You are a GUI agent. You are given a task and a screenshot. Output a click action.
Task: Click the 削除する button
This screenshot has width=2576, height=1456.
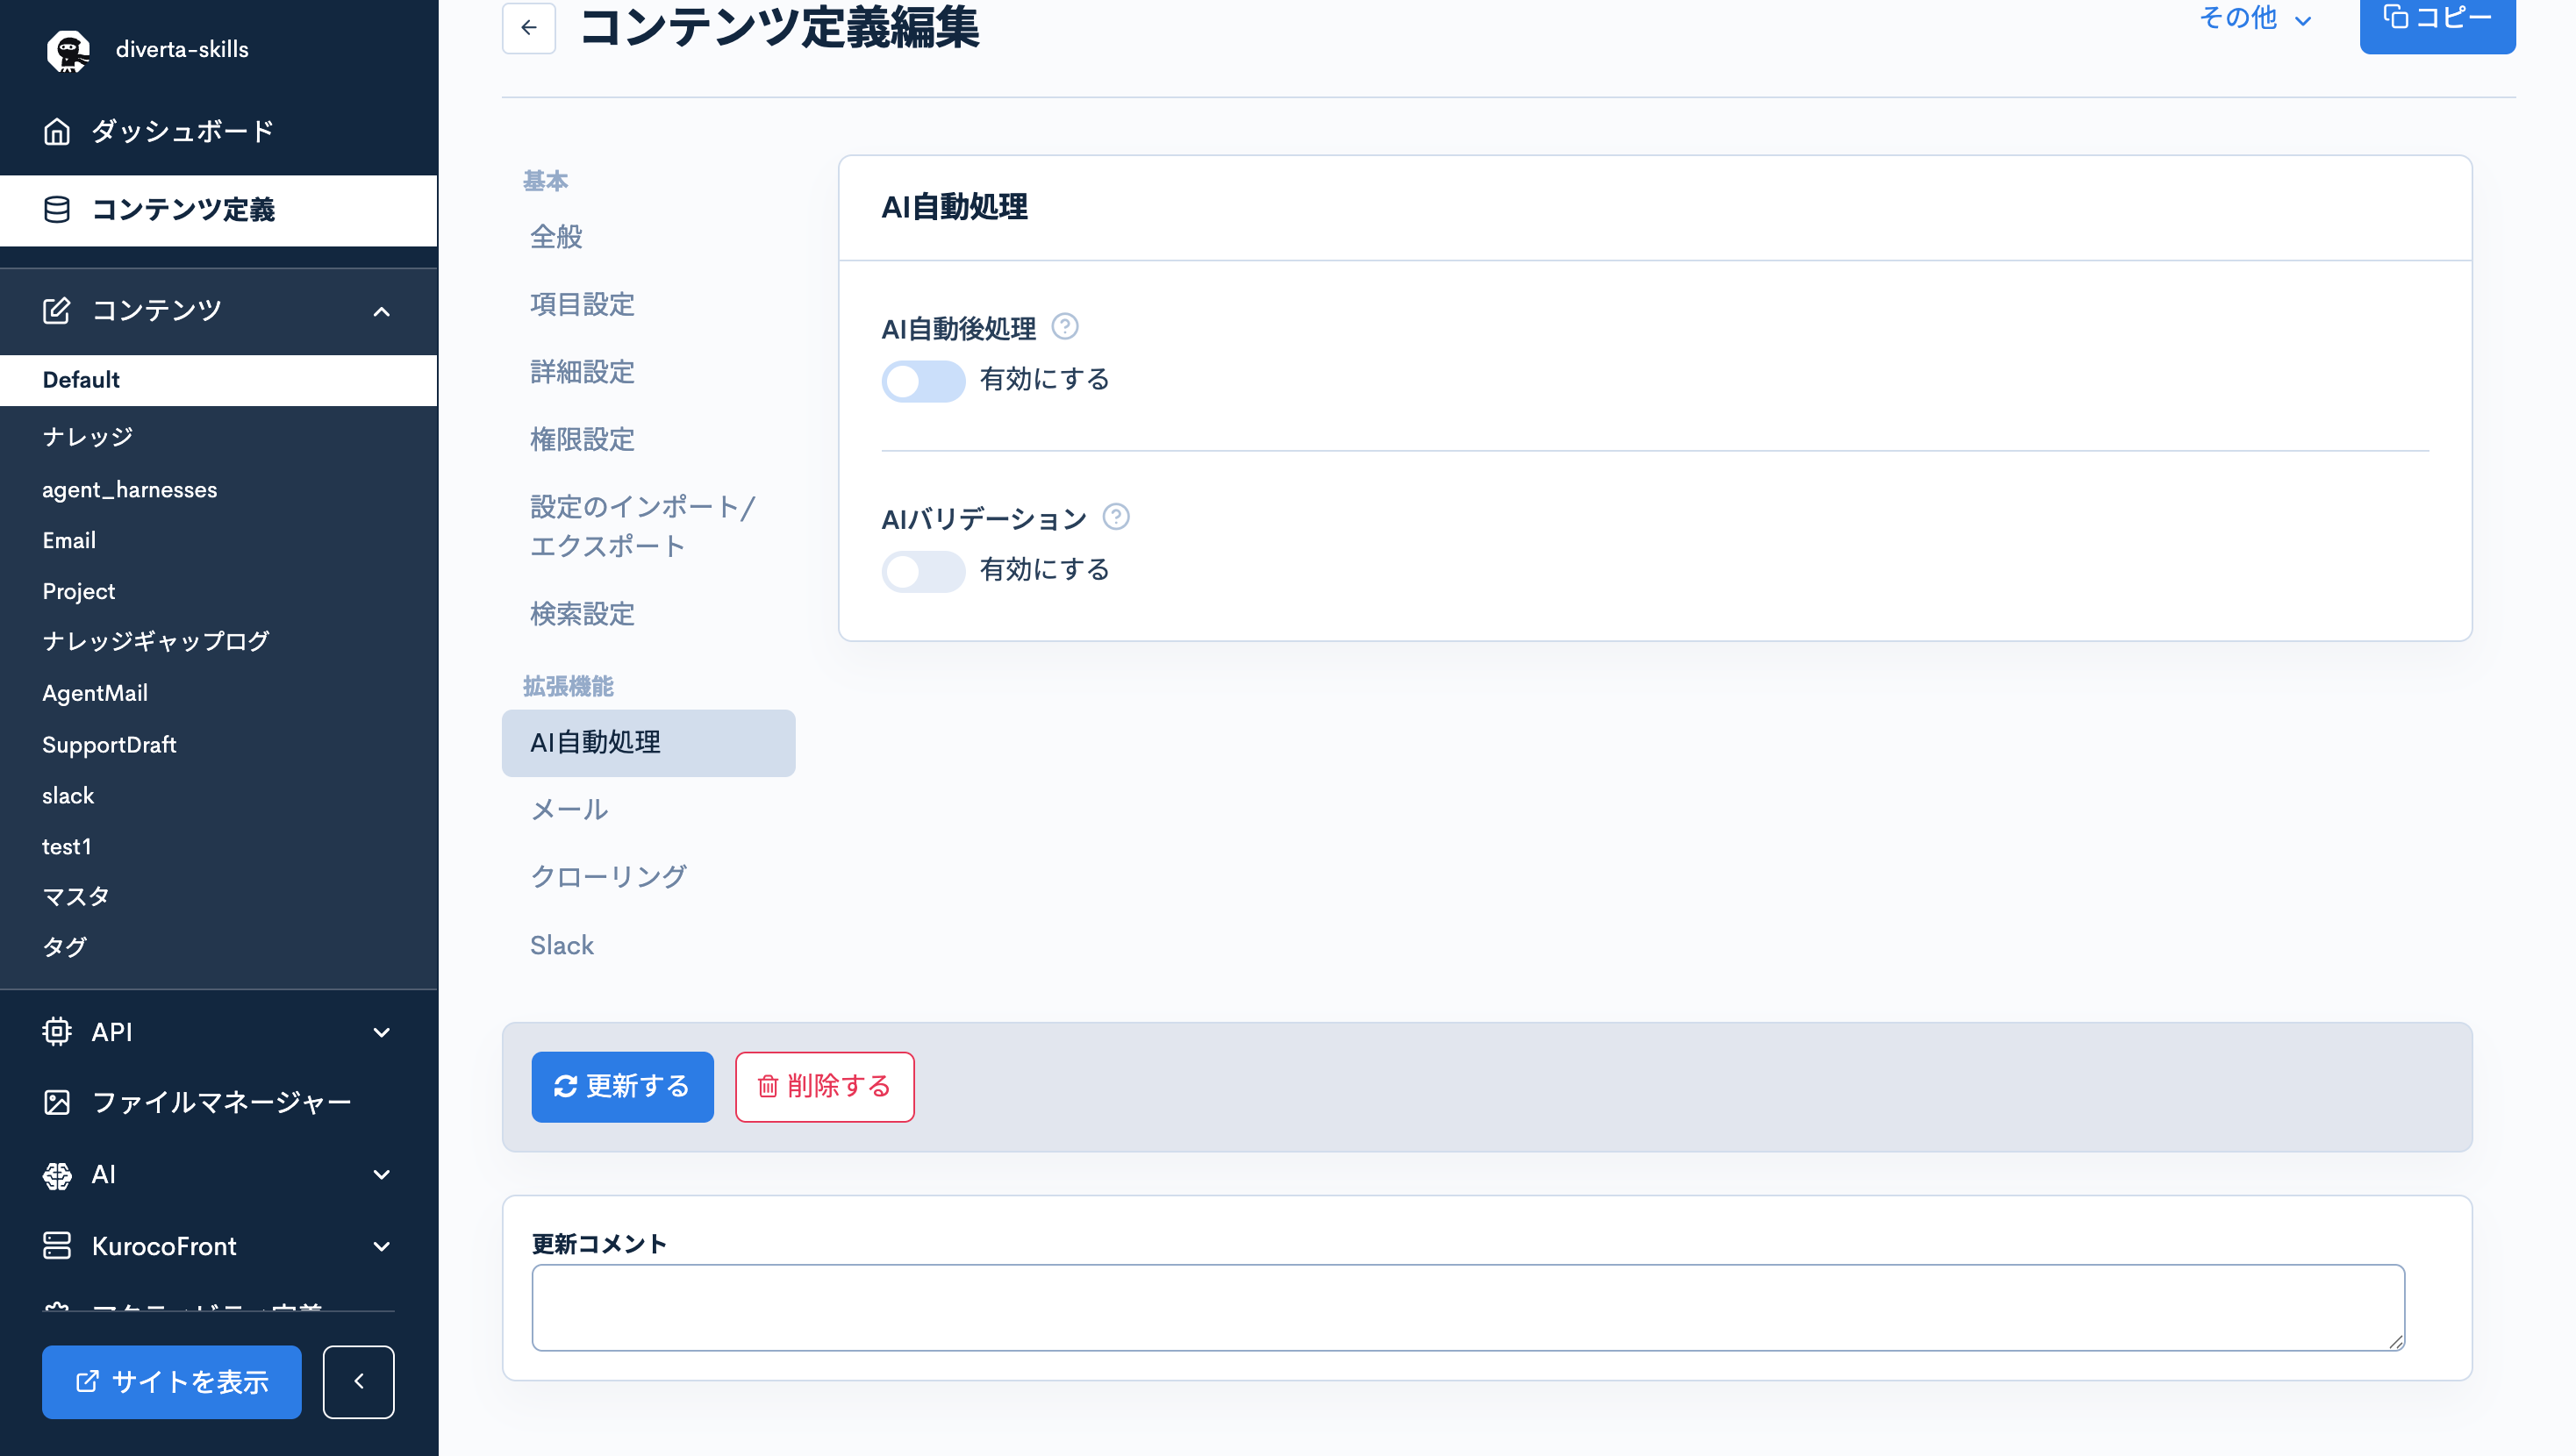(x=825, y=1087)
